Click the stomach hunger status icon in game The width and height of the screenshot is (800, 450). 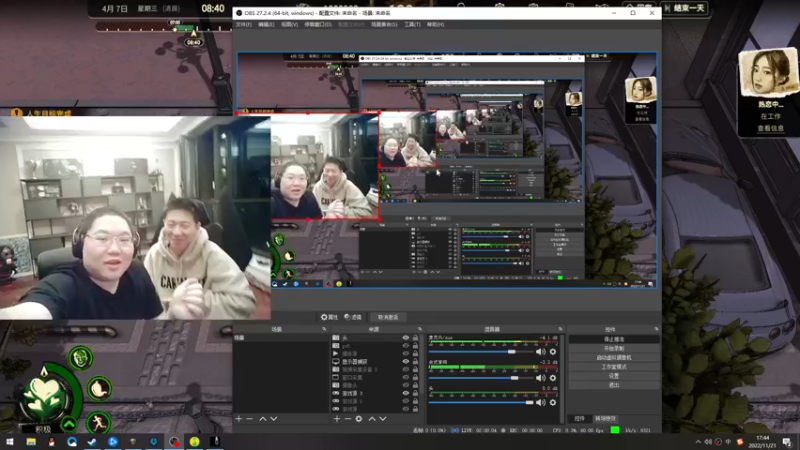[98, 388]
